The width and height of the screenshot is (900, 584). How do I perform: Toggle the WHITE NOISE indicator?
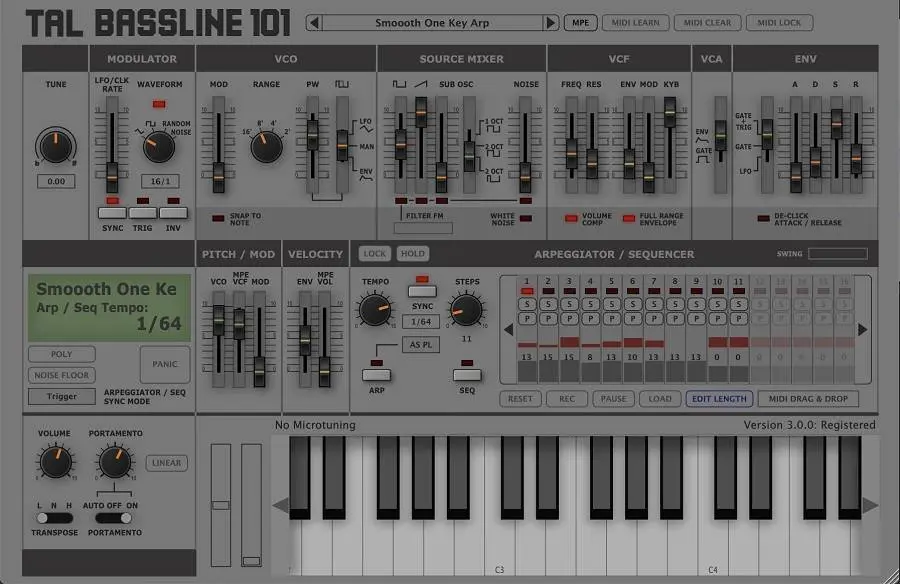526,218
